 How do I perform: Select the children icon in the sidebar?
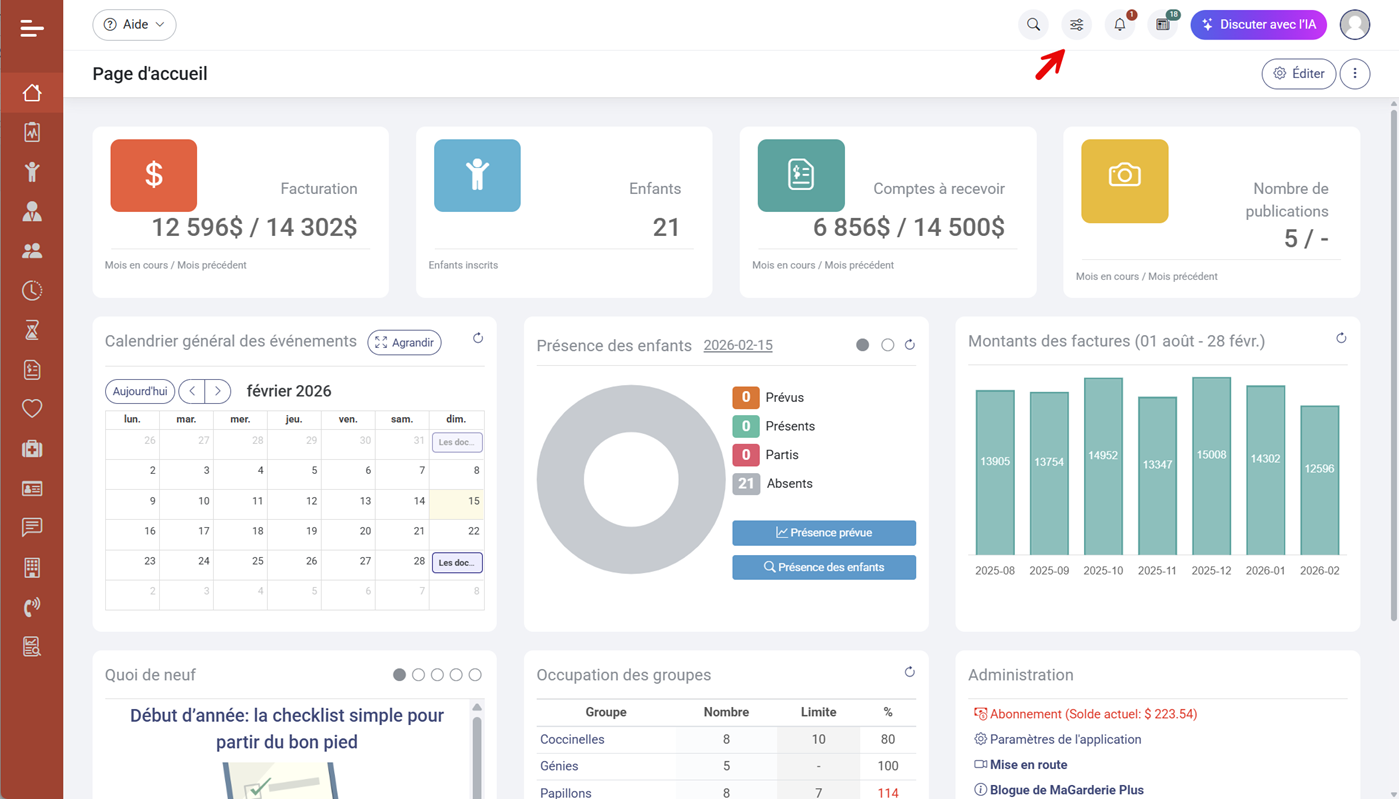pos(31,171)
